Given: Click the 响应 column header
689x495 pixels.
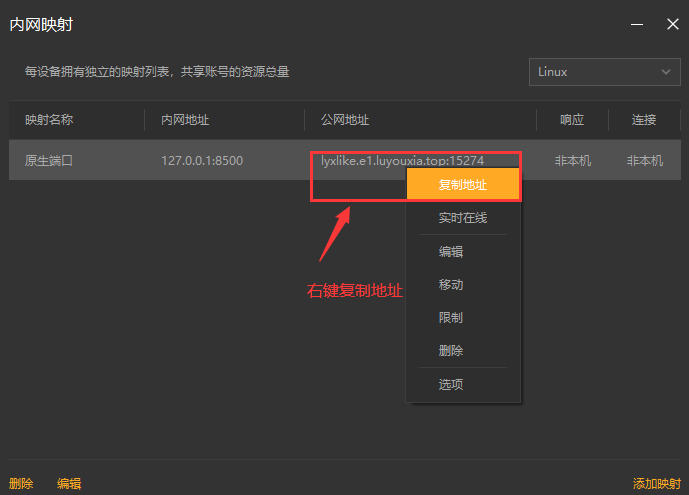Looking at the screenshot, I should [572, 120].
